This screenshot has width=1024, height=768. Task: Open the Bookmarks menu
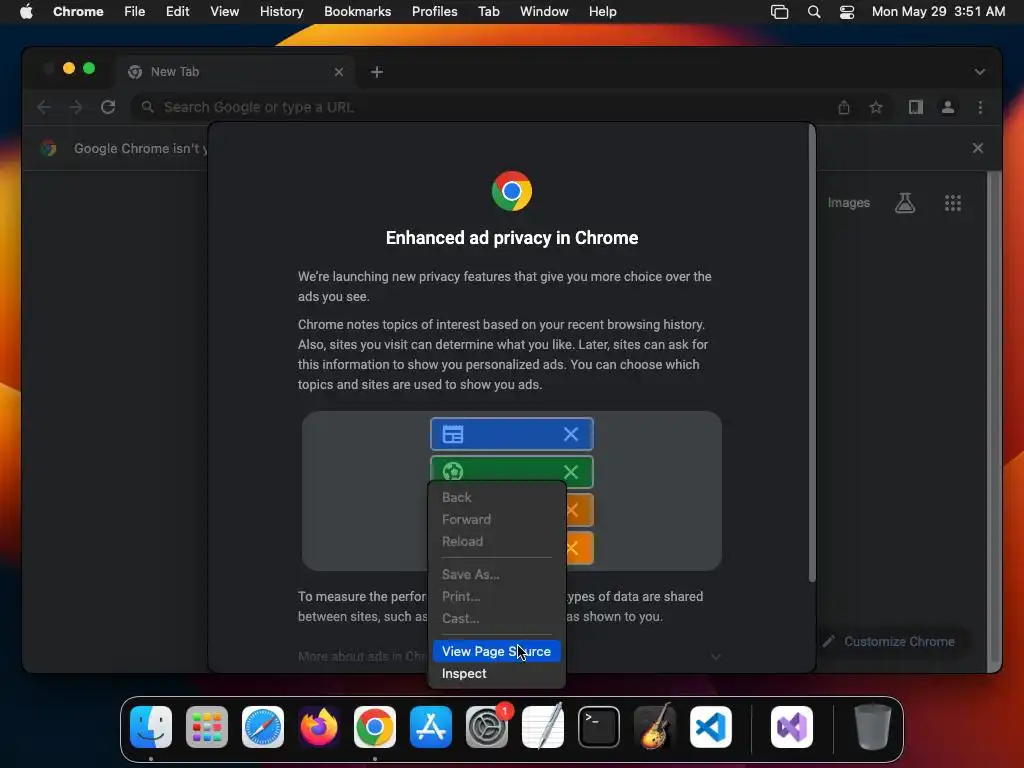coord(357,12)
